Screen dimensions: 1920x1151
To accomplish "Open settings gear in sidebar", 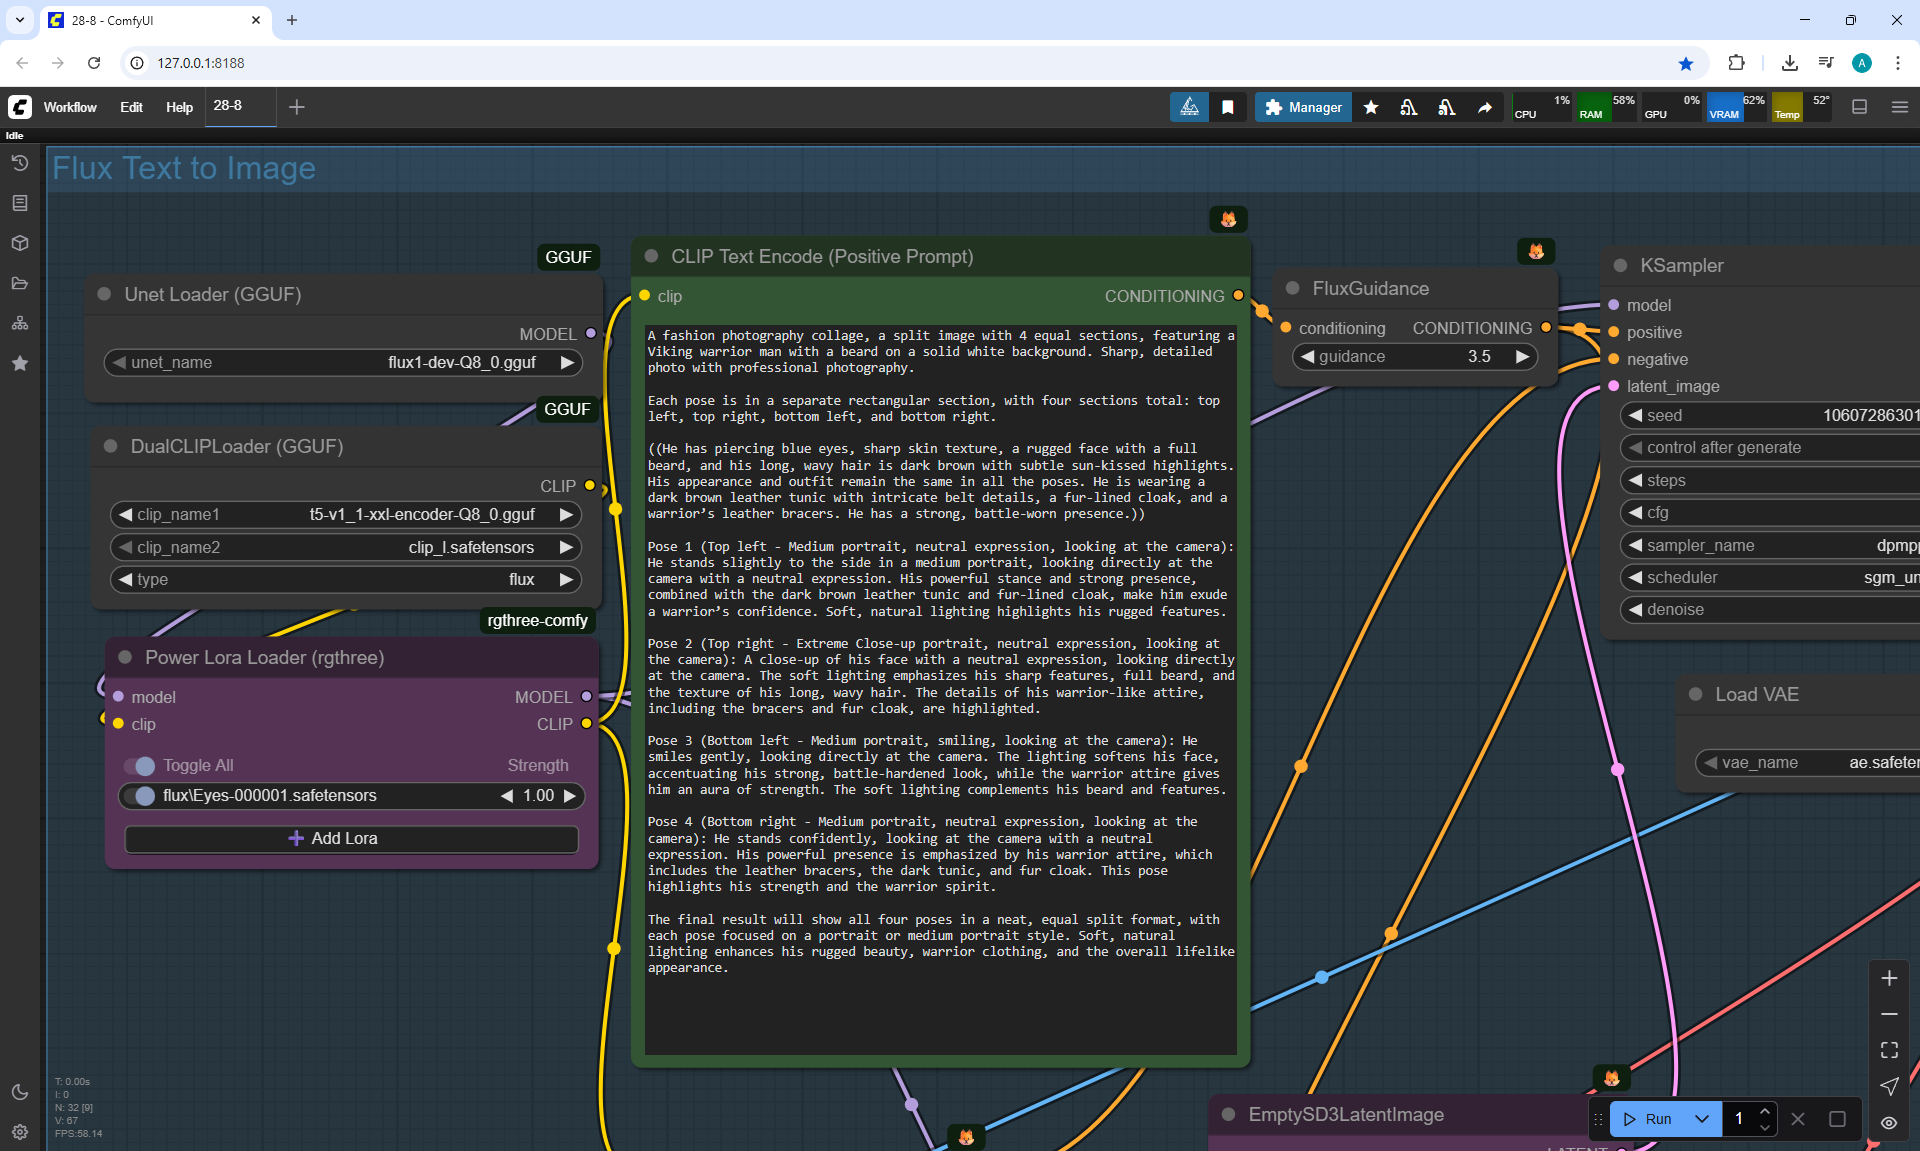I will 20,1132.
